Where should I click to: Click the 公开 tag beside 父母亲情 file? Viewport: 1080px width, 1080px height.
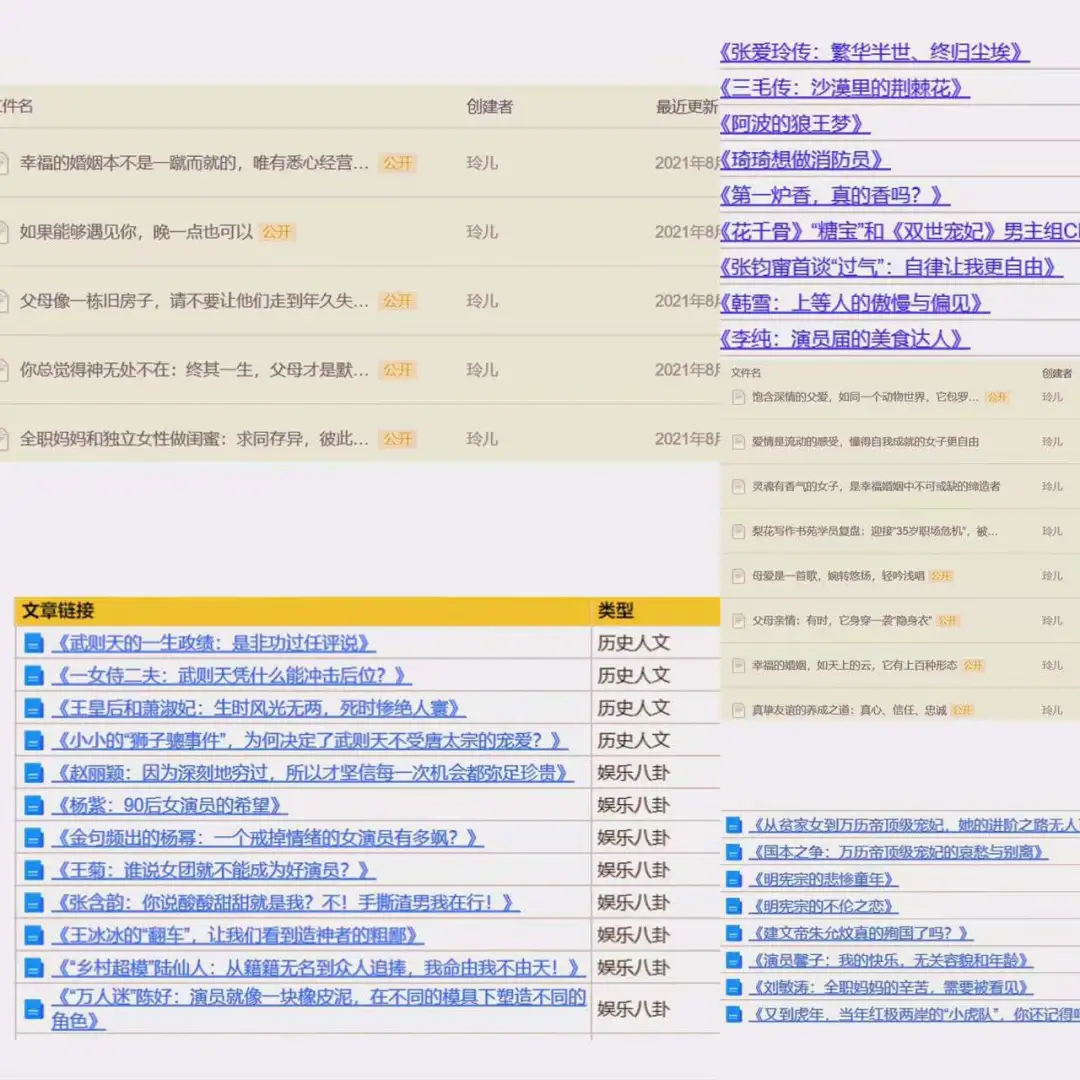(948, 621)
